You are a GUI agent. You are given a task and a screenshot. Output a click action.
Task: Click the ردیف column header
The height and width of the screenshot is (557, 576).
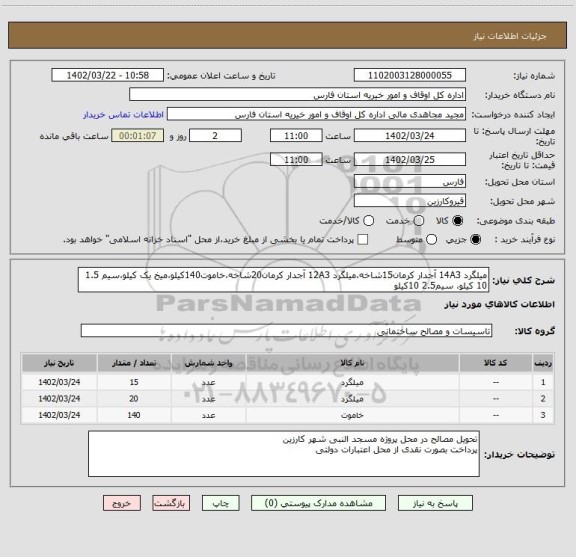[543, 363]
